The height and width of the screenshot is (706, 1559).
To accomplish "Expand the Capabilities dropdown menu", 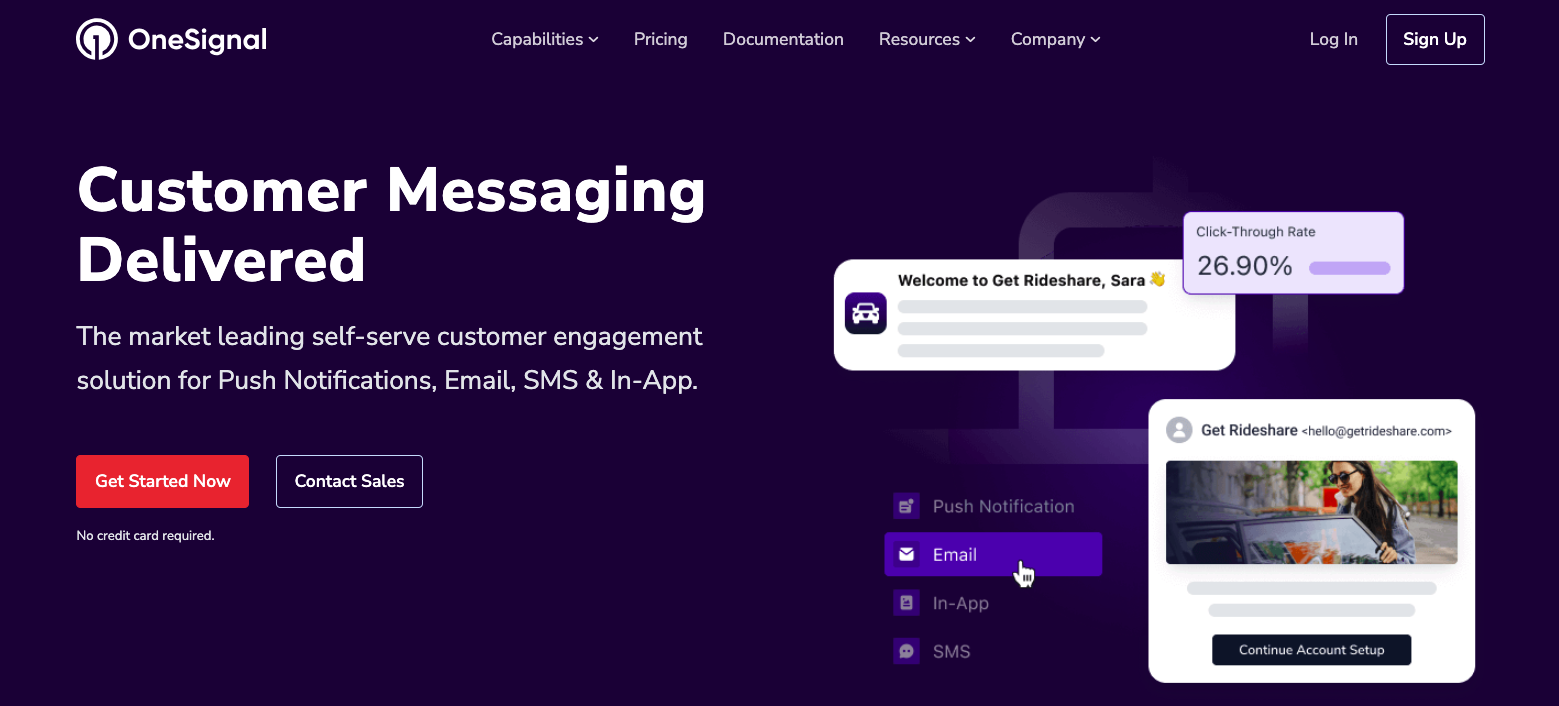I will click(545, 39).
